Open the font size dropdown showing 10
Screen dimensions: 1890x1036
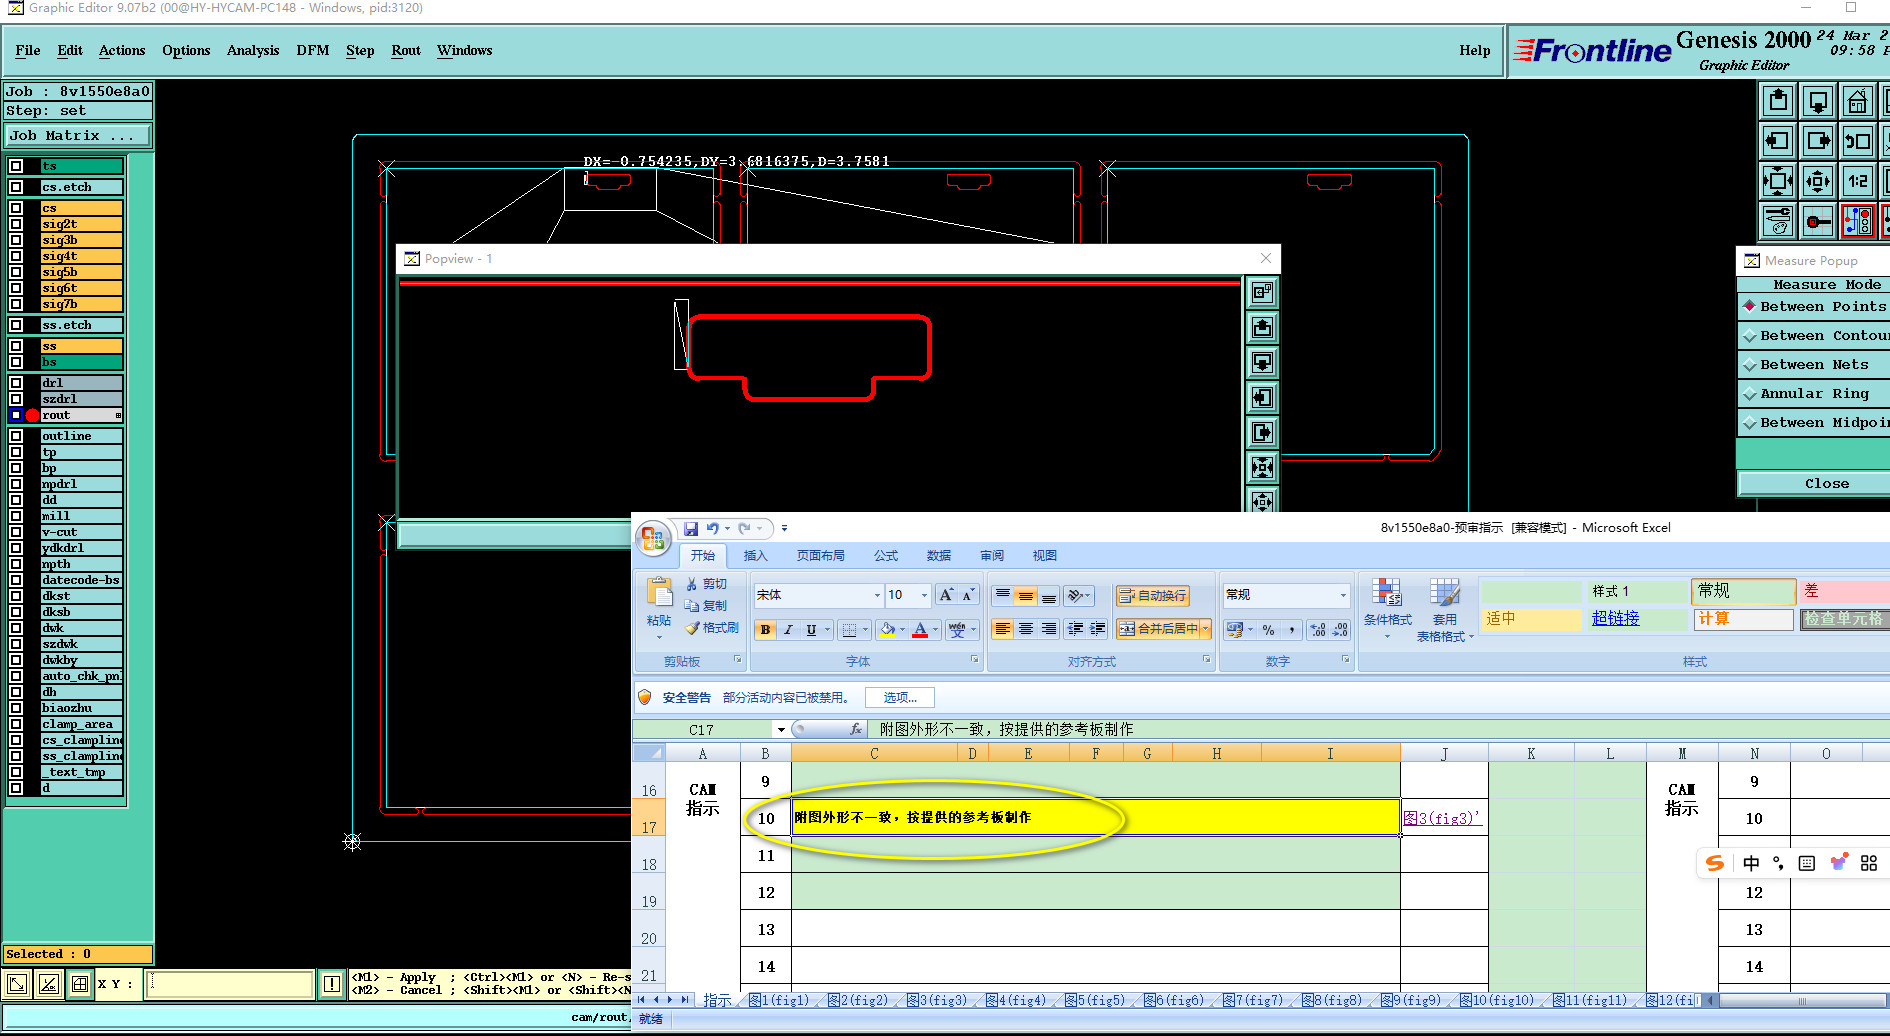pyautogui.click(x=924, y=595)
